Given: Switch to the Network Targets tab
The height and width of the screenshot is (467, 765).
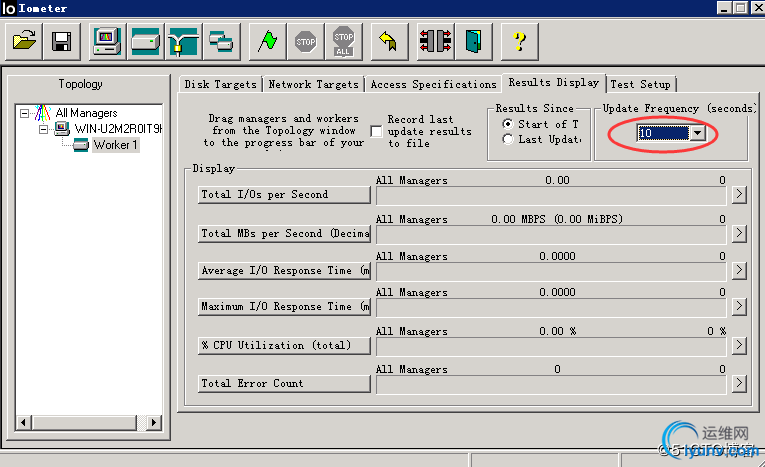Looking at the screenshot, I should (314, 84).
